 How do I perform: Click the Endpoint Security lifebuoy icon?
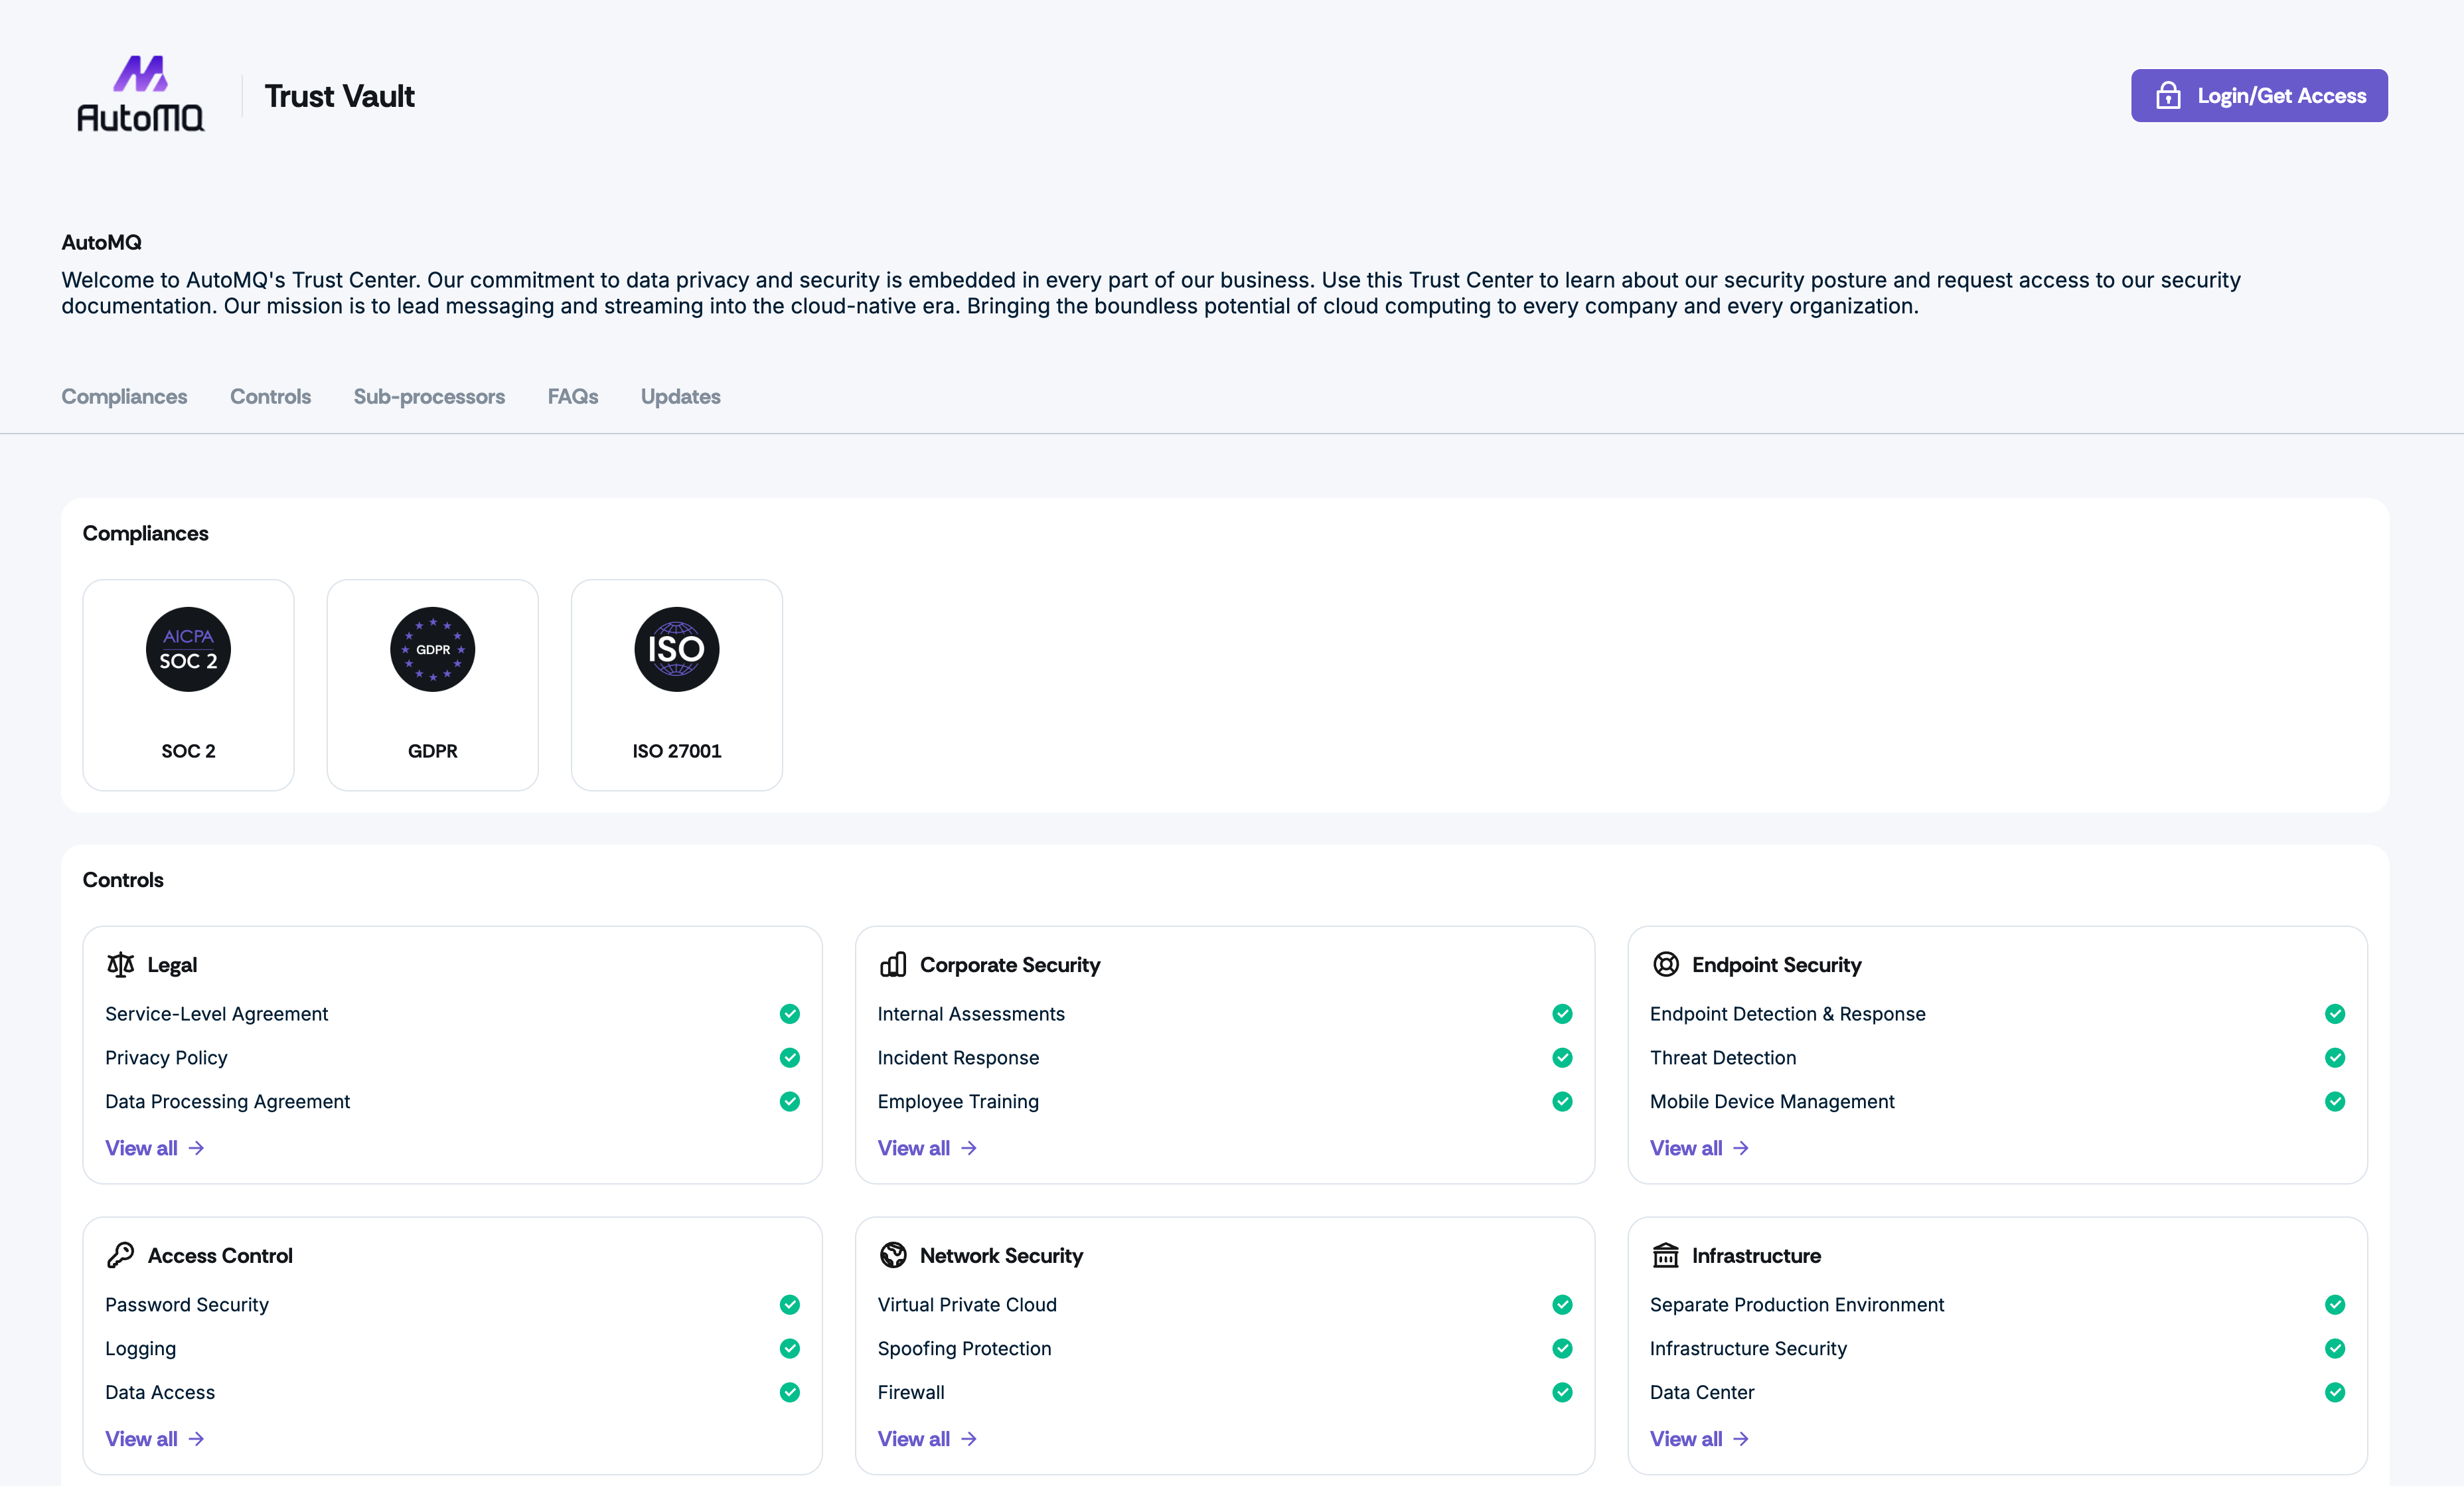click(1666, 964)
